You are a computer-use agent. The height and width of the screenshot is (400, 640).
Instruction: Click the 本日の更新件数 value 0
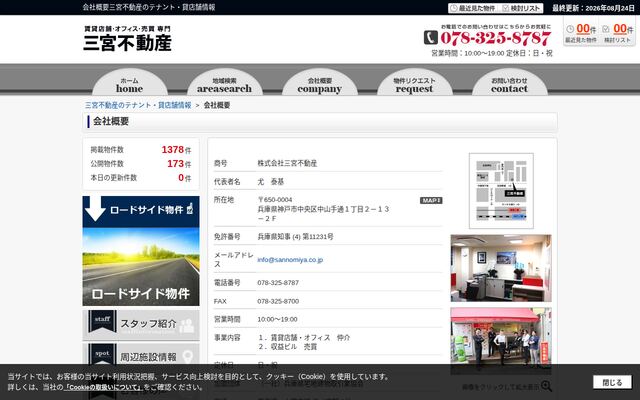point(181,178)
